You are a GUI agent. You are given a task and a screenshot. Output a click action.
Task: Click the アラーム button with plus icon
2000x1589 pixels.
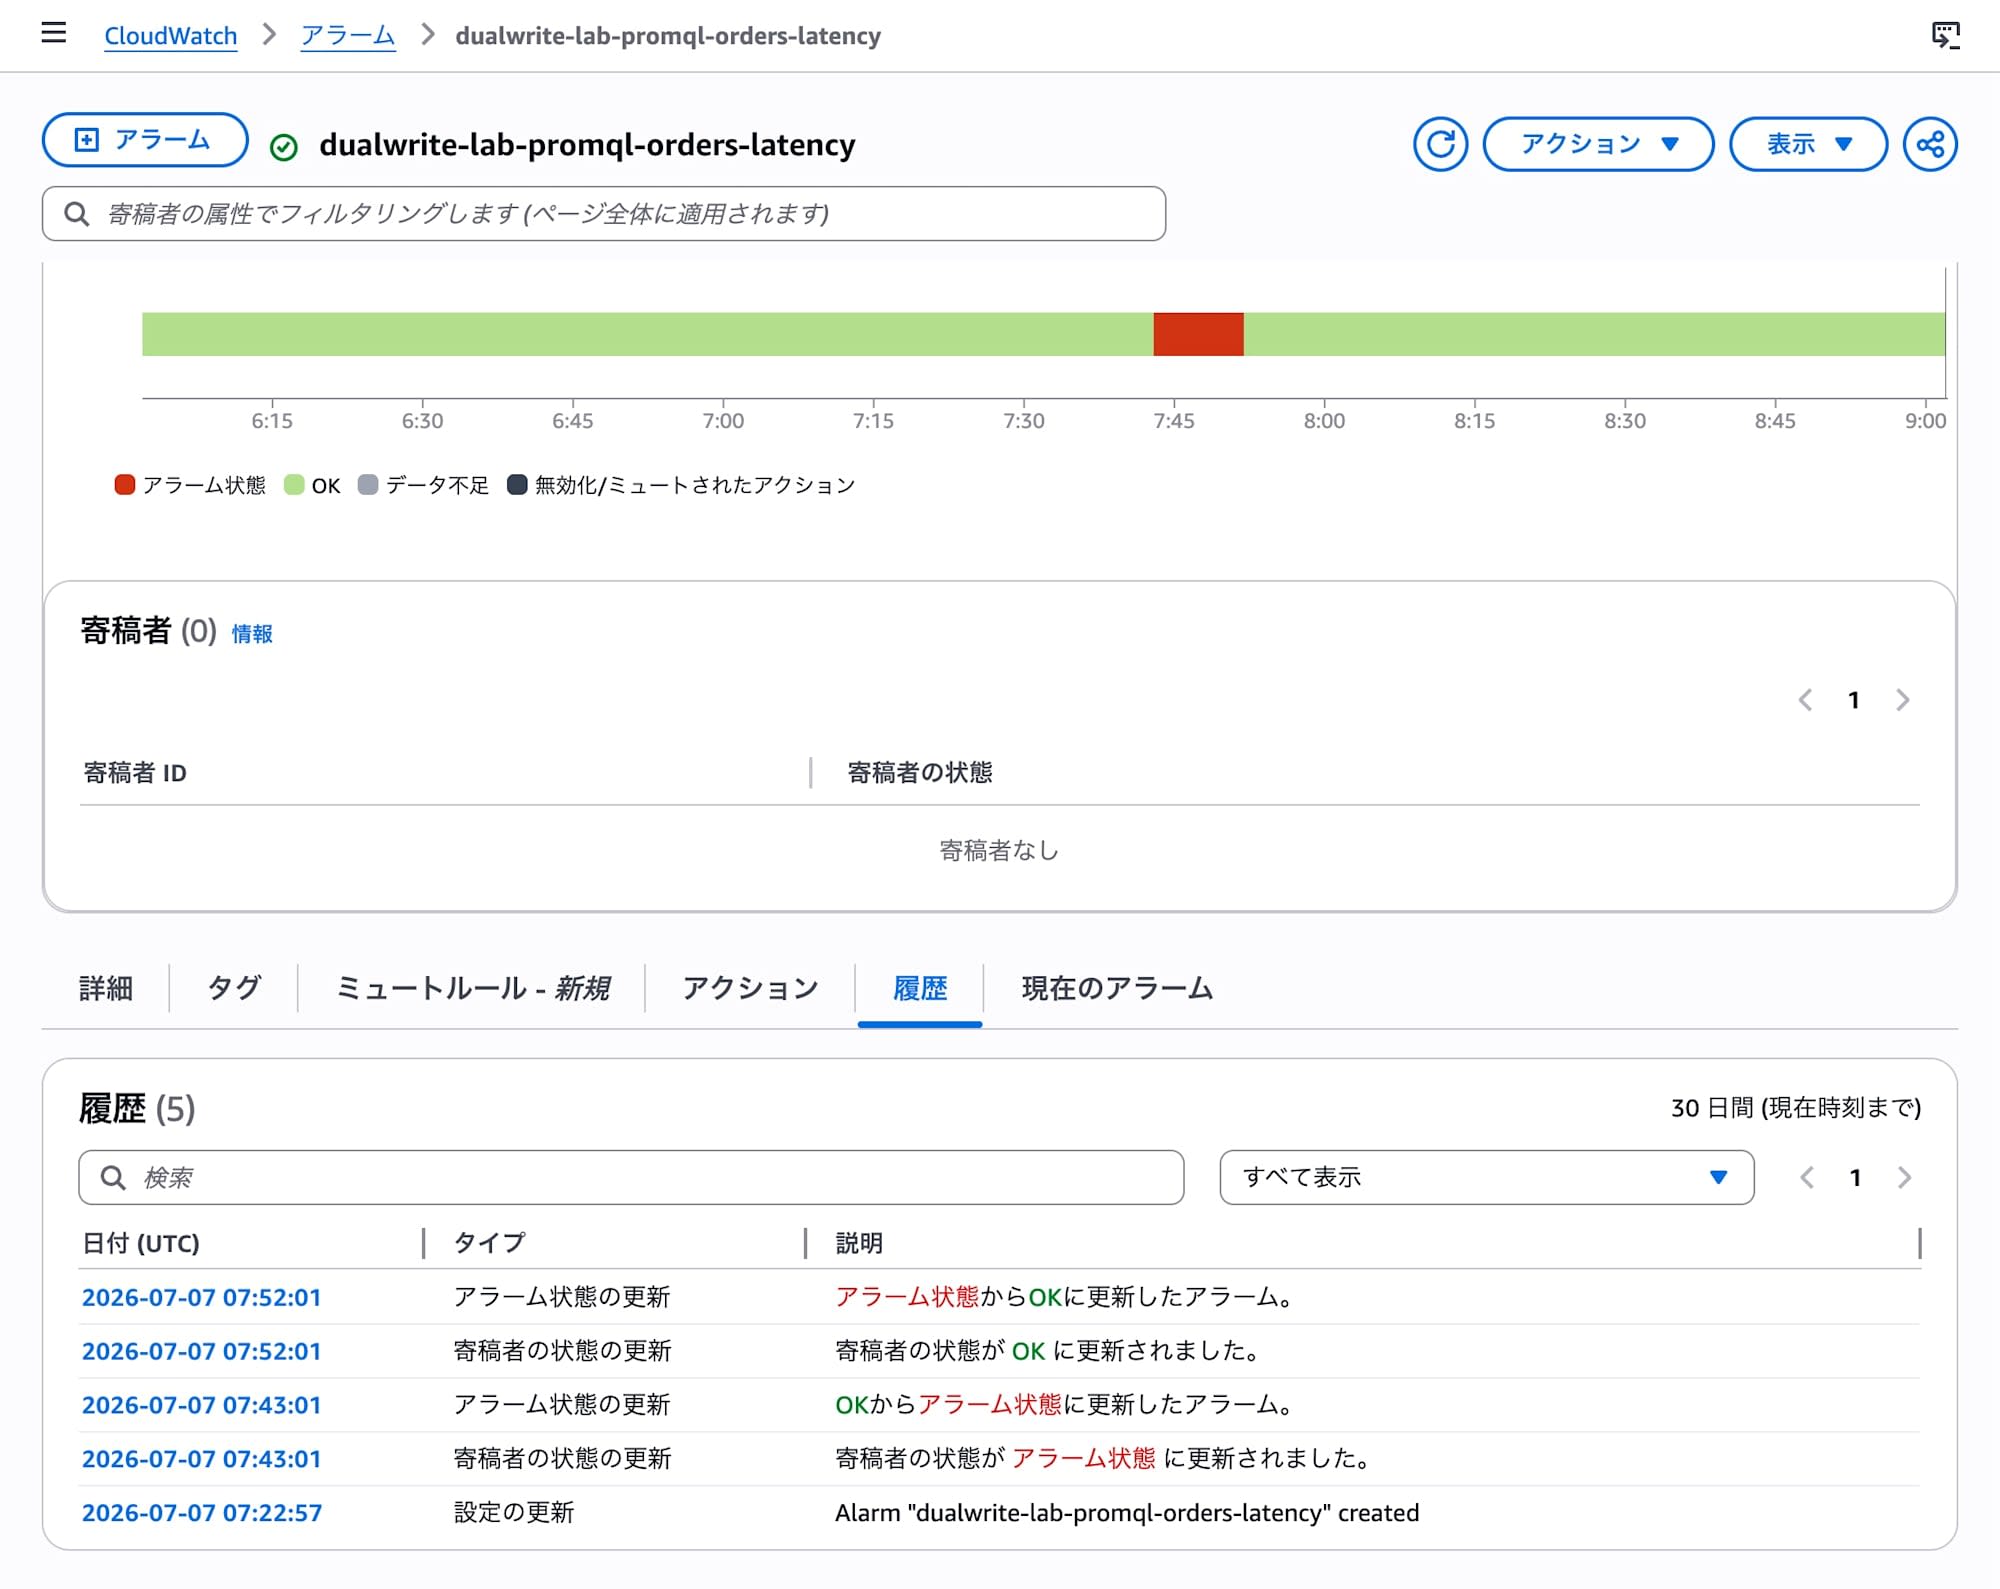coord(145,140)
